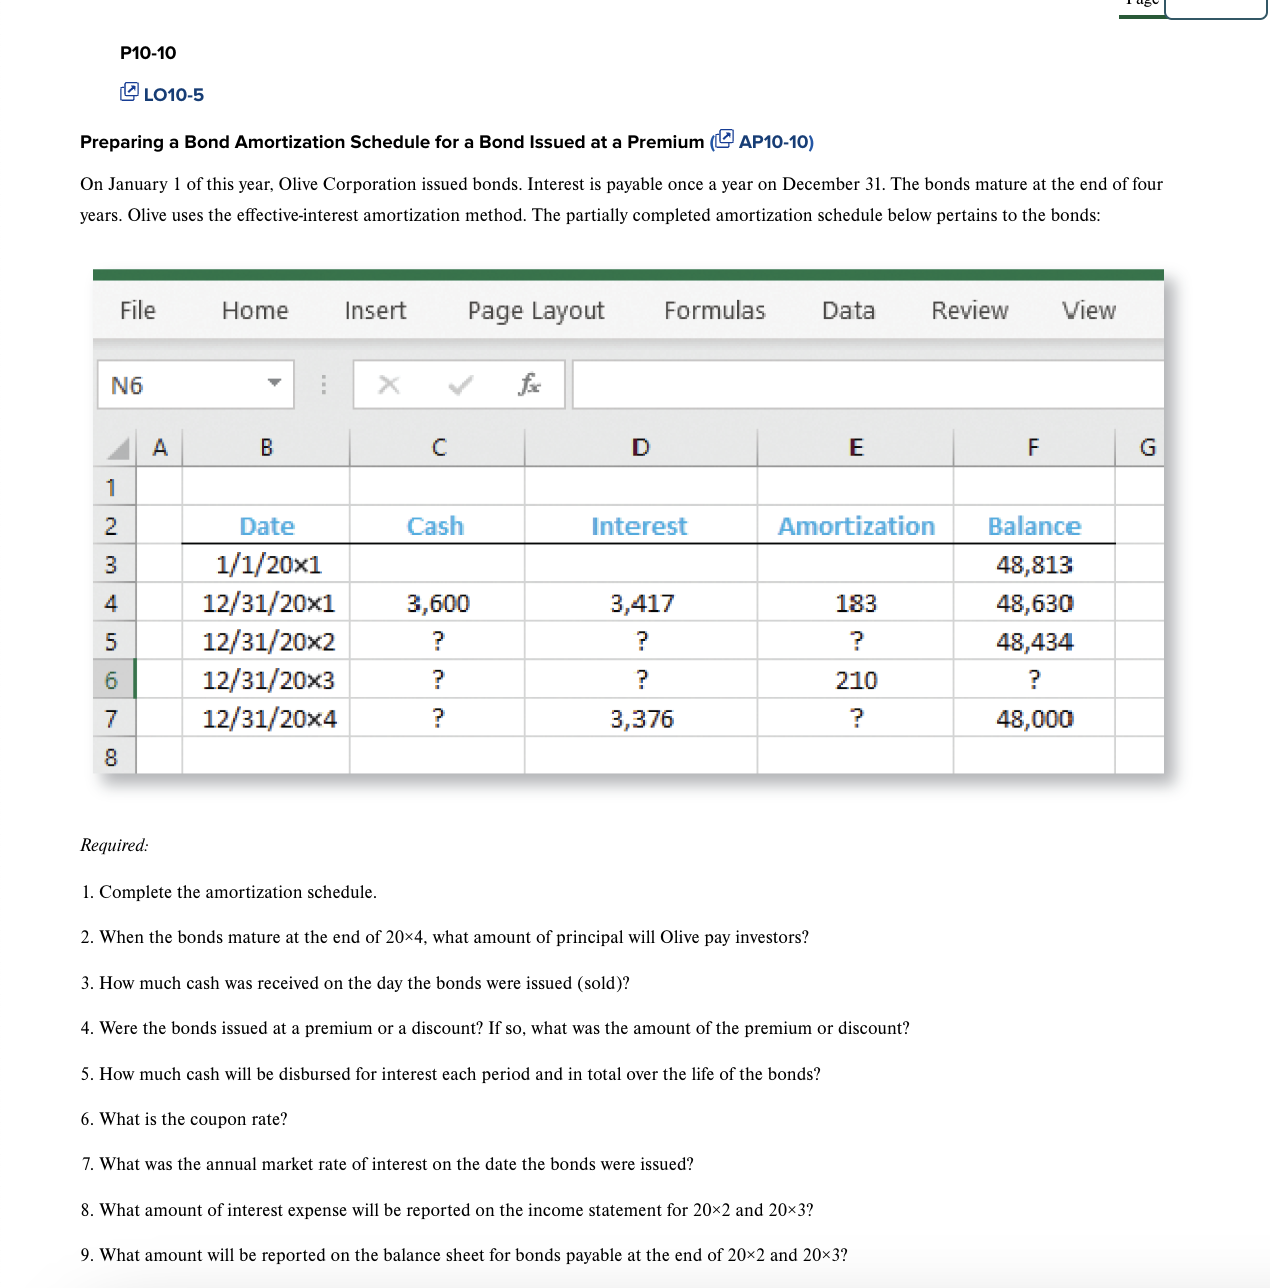Open the File tab in the ribbon
The height and width of the screenshot is (1288, 1270).
[x=138, y=311]
